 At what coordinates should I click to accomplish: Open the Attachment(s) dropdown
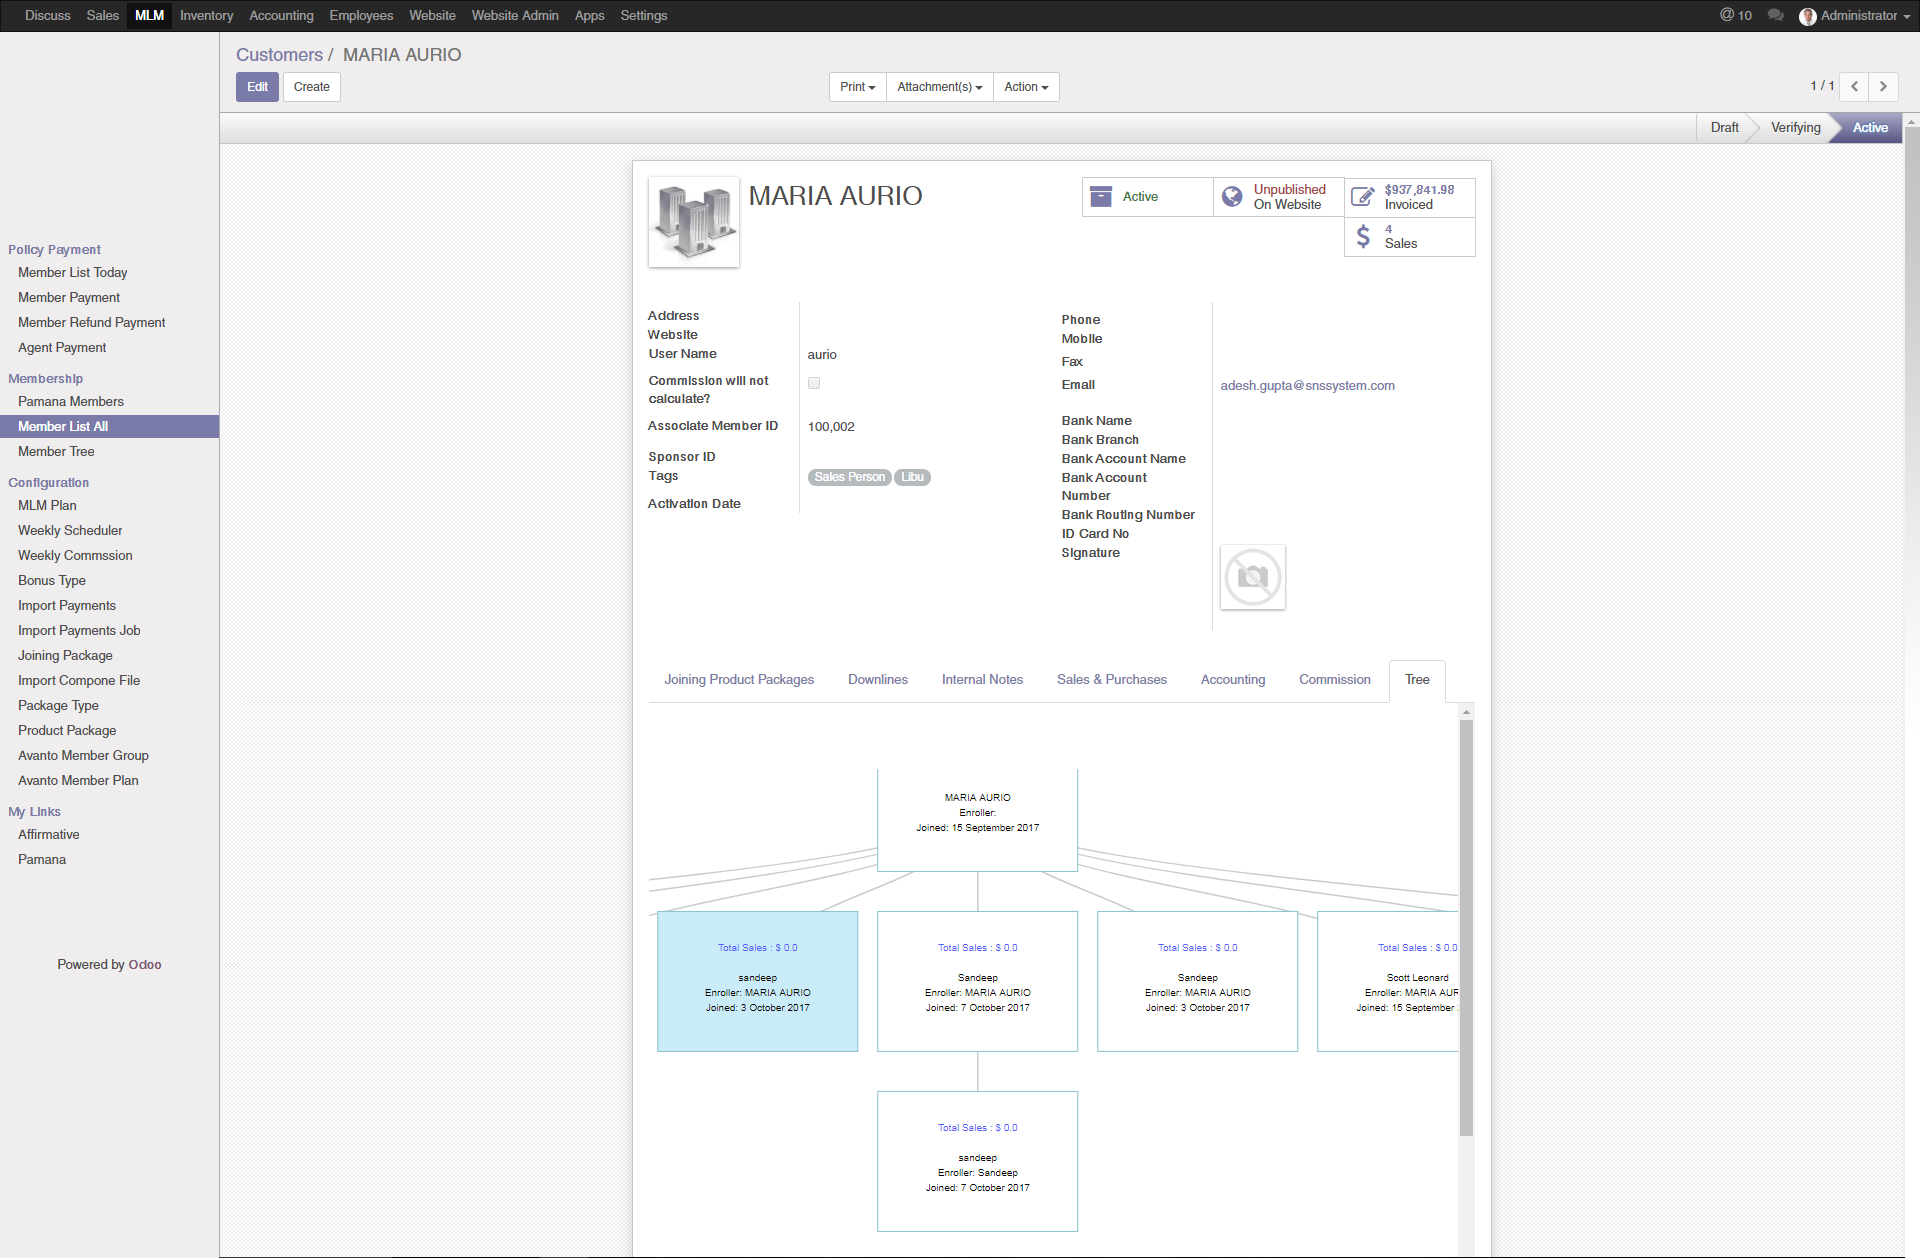click(938, 87)
